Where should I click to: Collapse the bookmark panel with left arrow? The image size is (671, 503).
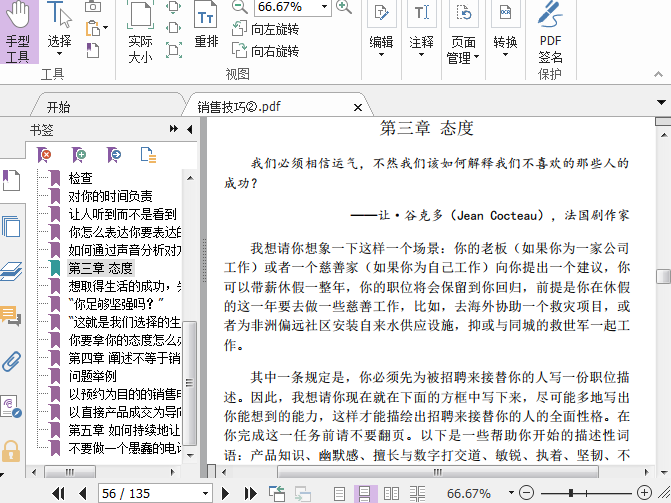[190, 129]
